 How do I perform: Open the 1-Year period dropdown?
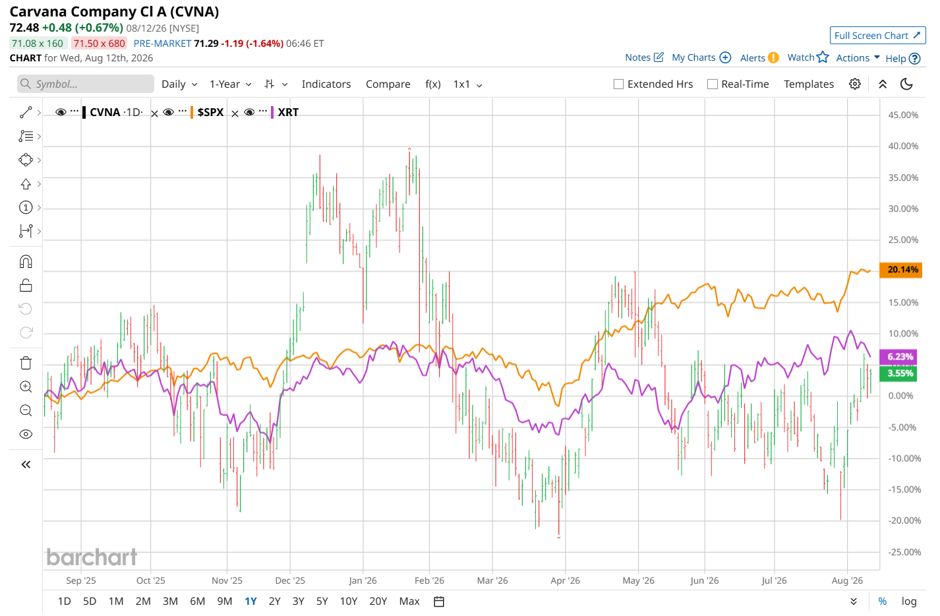230,84
